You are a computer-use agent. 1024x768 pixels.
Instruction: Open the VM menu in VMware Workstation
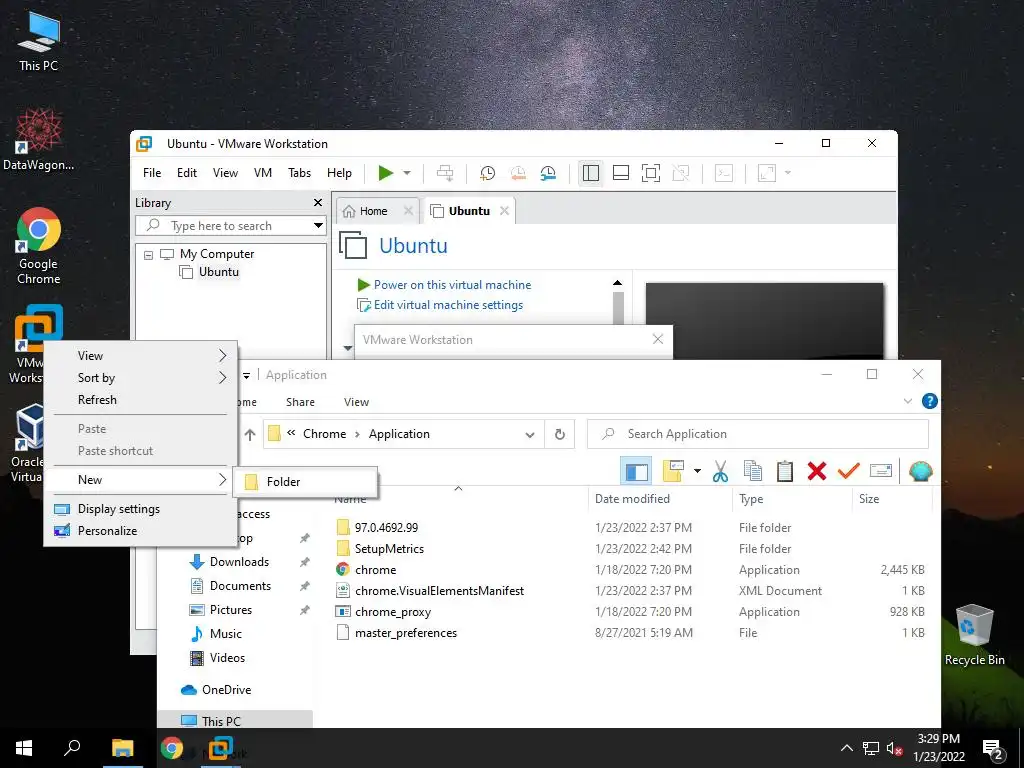(x=263, y=173)
